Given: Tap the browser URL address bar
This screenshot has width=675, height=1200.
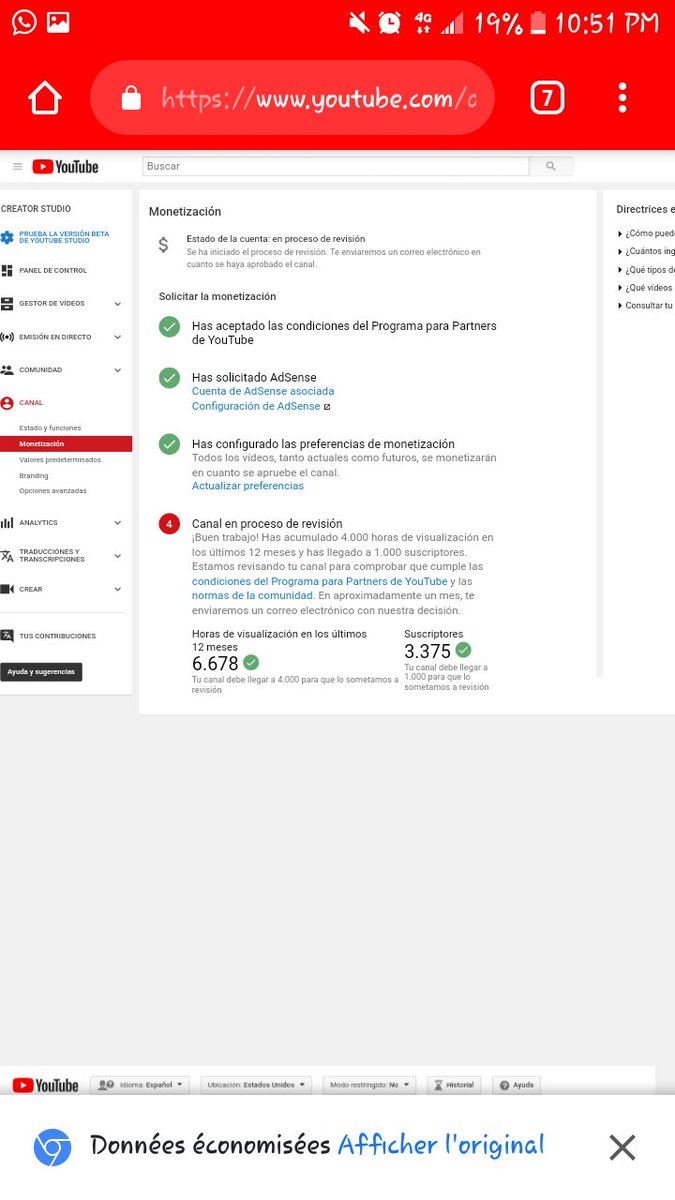Looking at the screenshot, I should (x=292, y=98).
